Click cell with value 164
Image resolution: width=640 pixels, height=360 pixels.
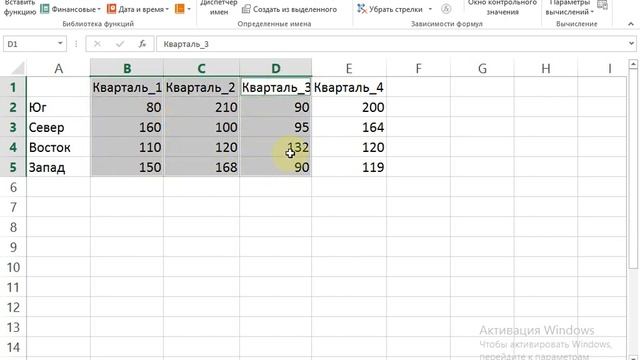[x=349, y=127]
